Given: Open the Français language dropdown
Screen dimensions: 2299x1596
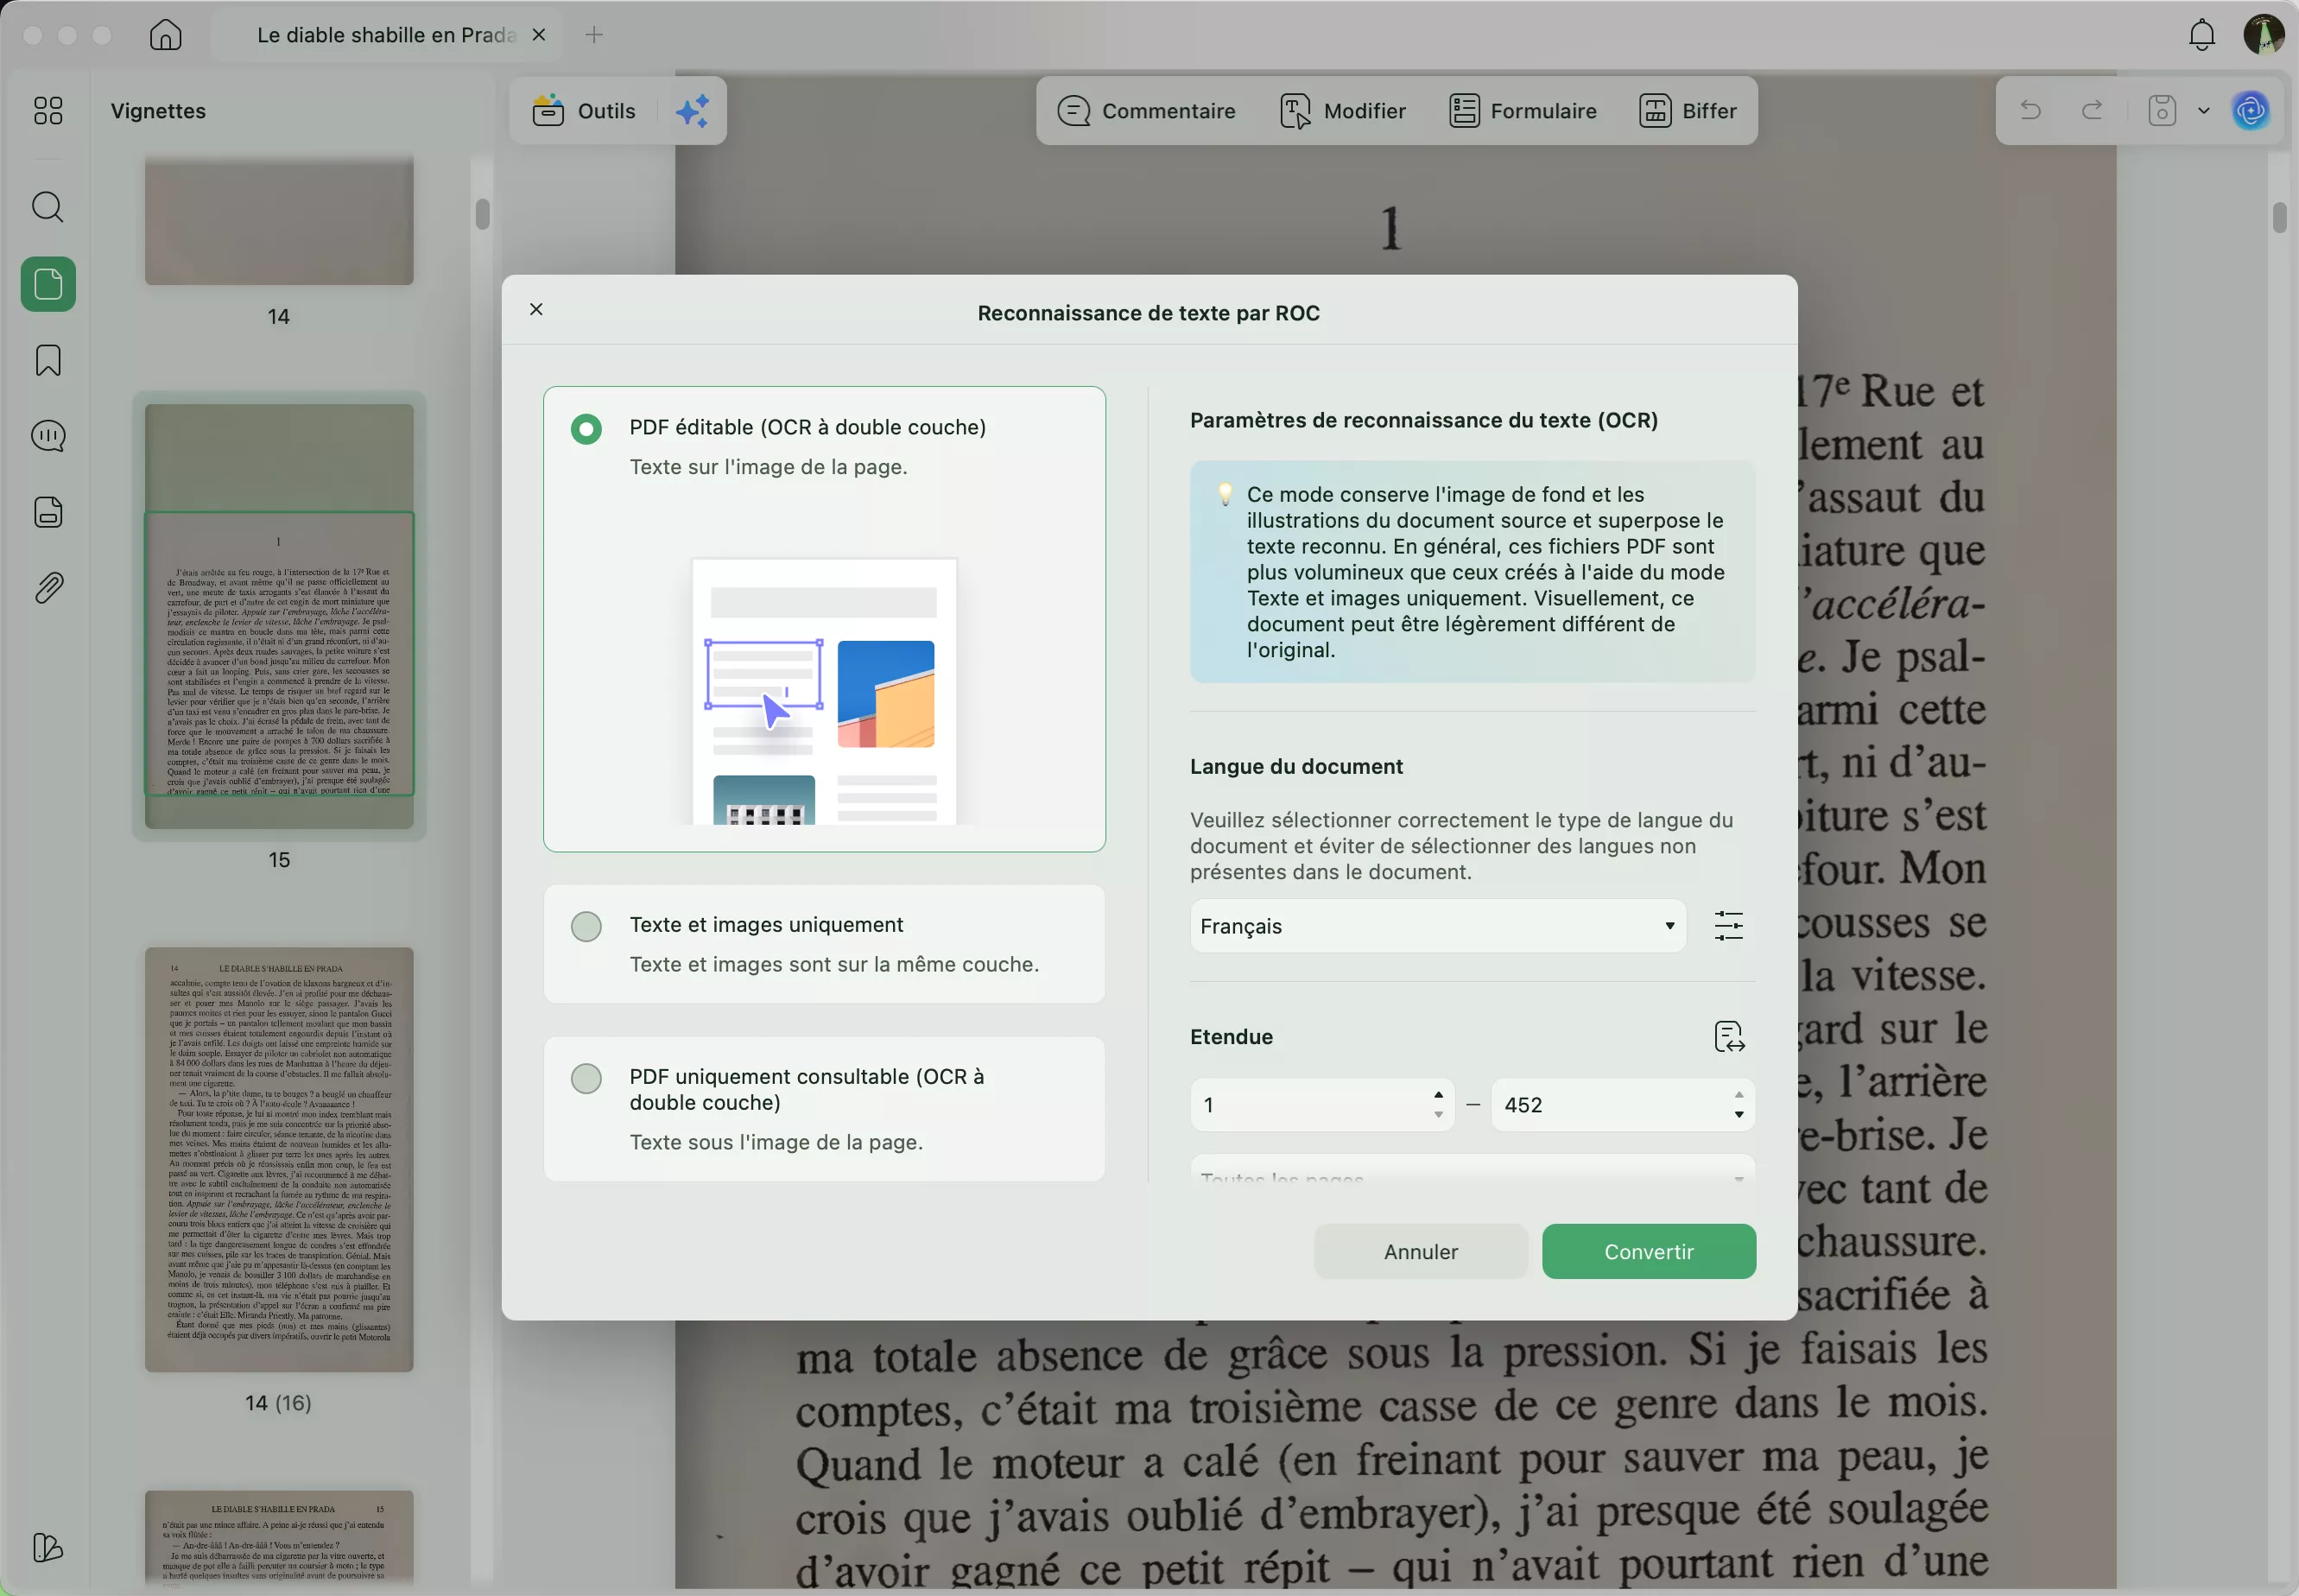Looking at the screenshot, I should [1436, 926].
